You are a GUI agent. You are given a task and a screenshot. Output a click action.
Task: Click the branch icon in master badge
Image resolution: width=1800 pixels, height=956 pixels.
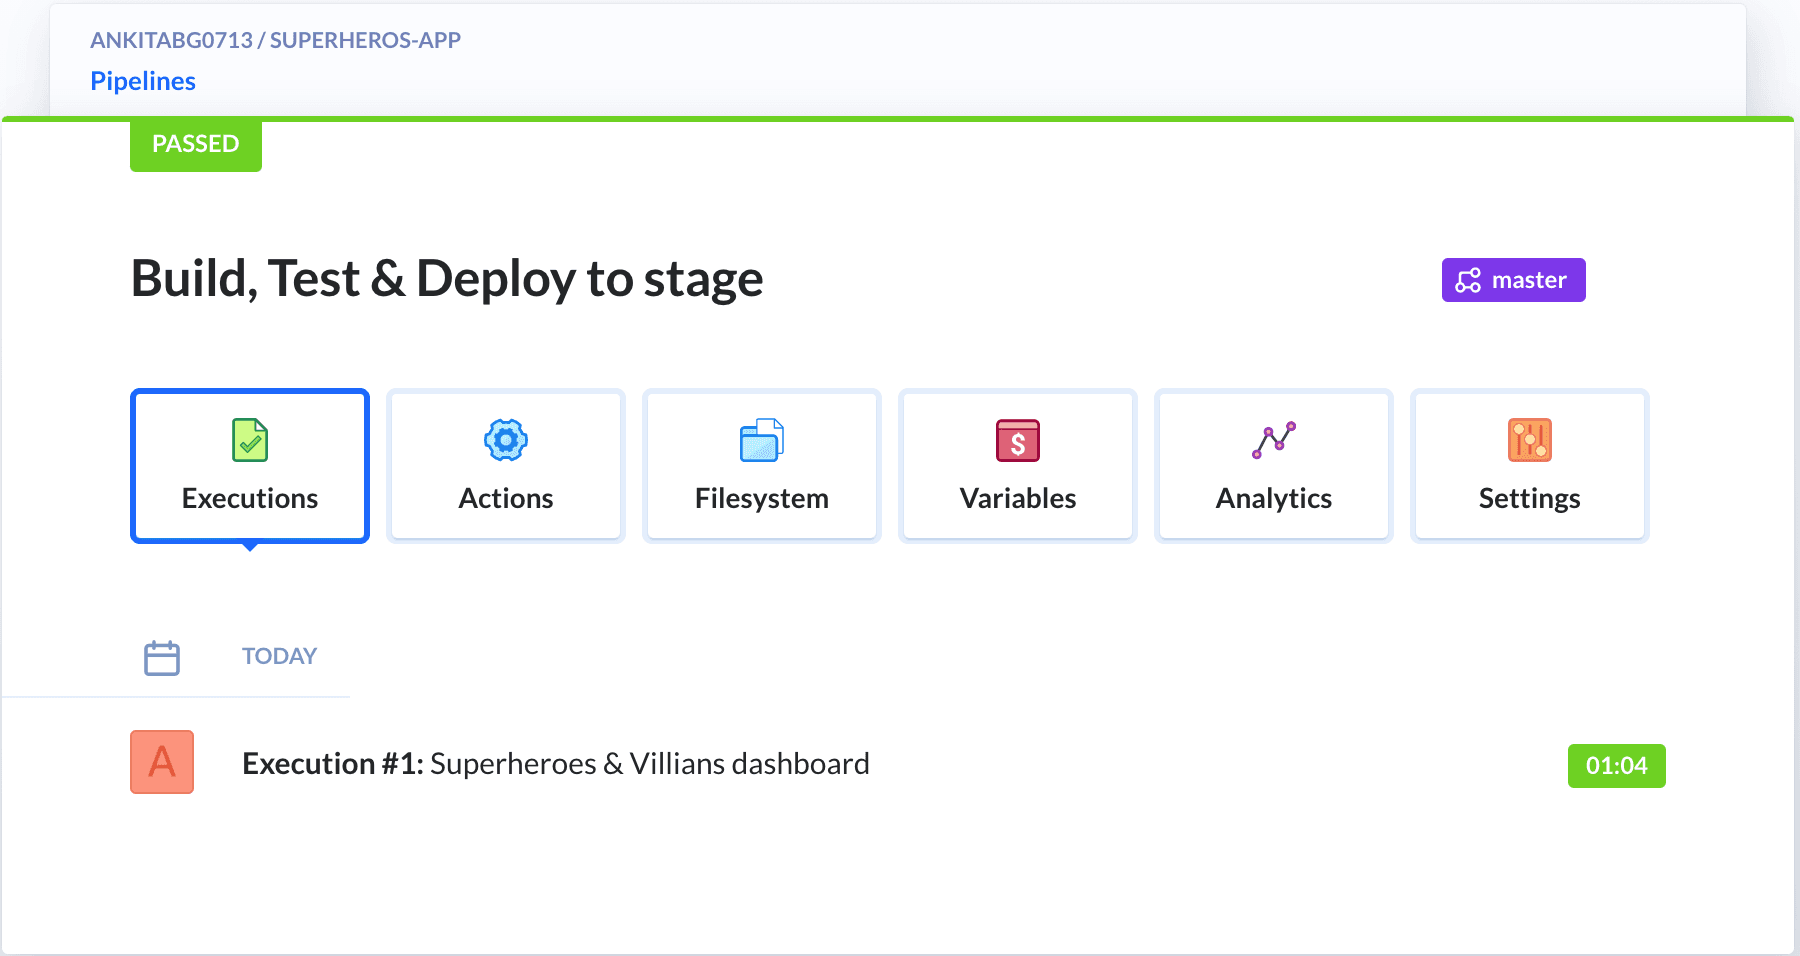[1468, 281]
